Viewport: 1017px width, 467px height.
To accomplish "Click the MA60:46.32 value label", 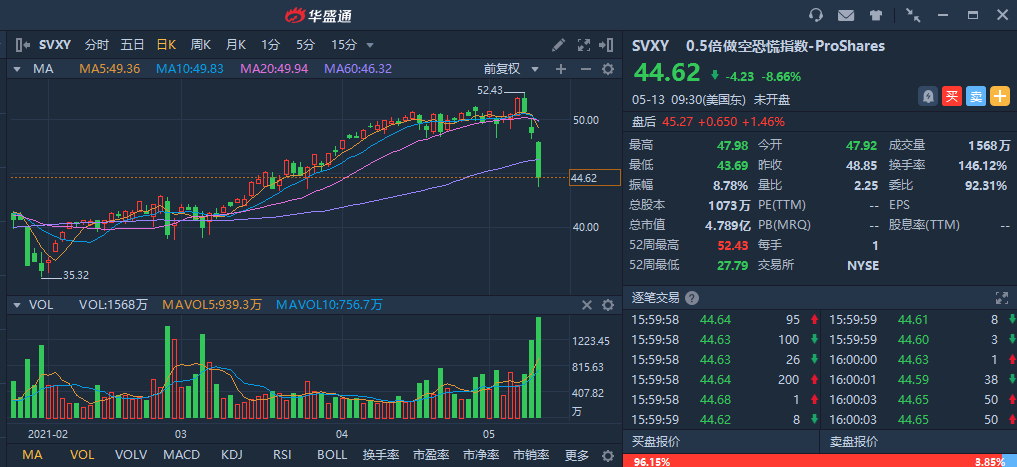I will click(x=358, y=69).
